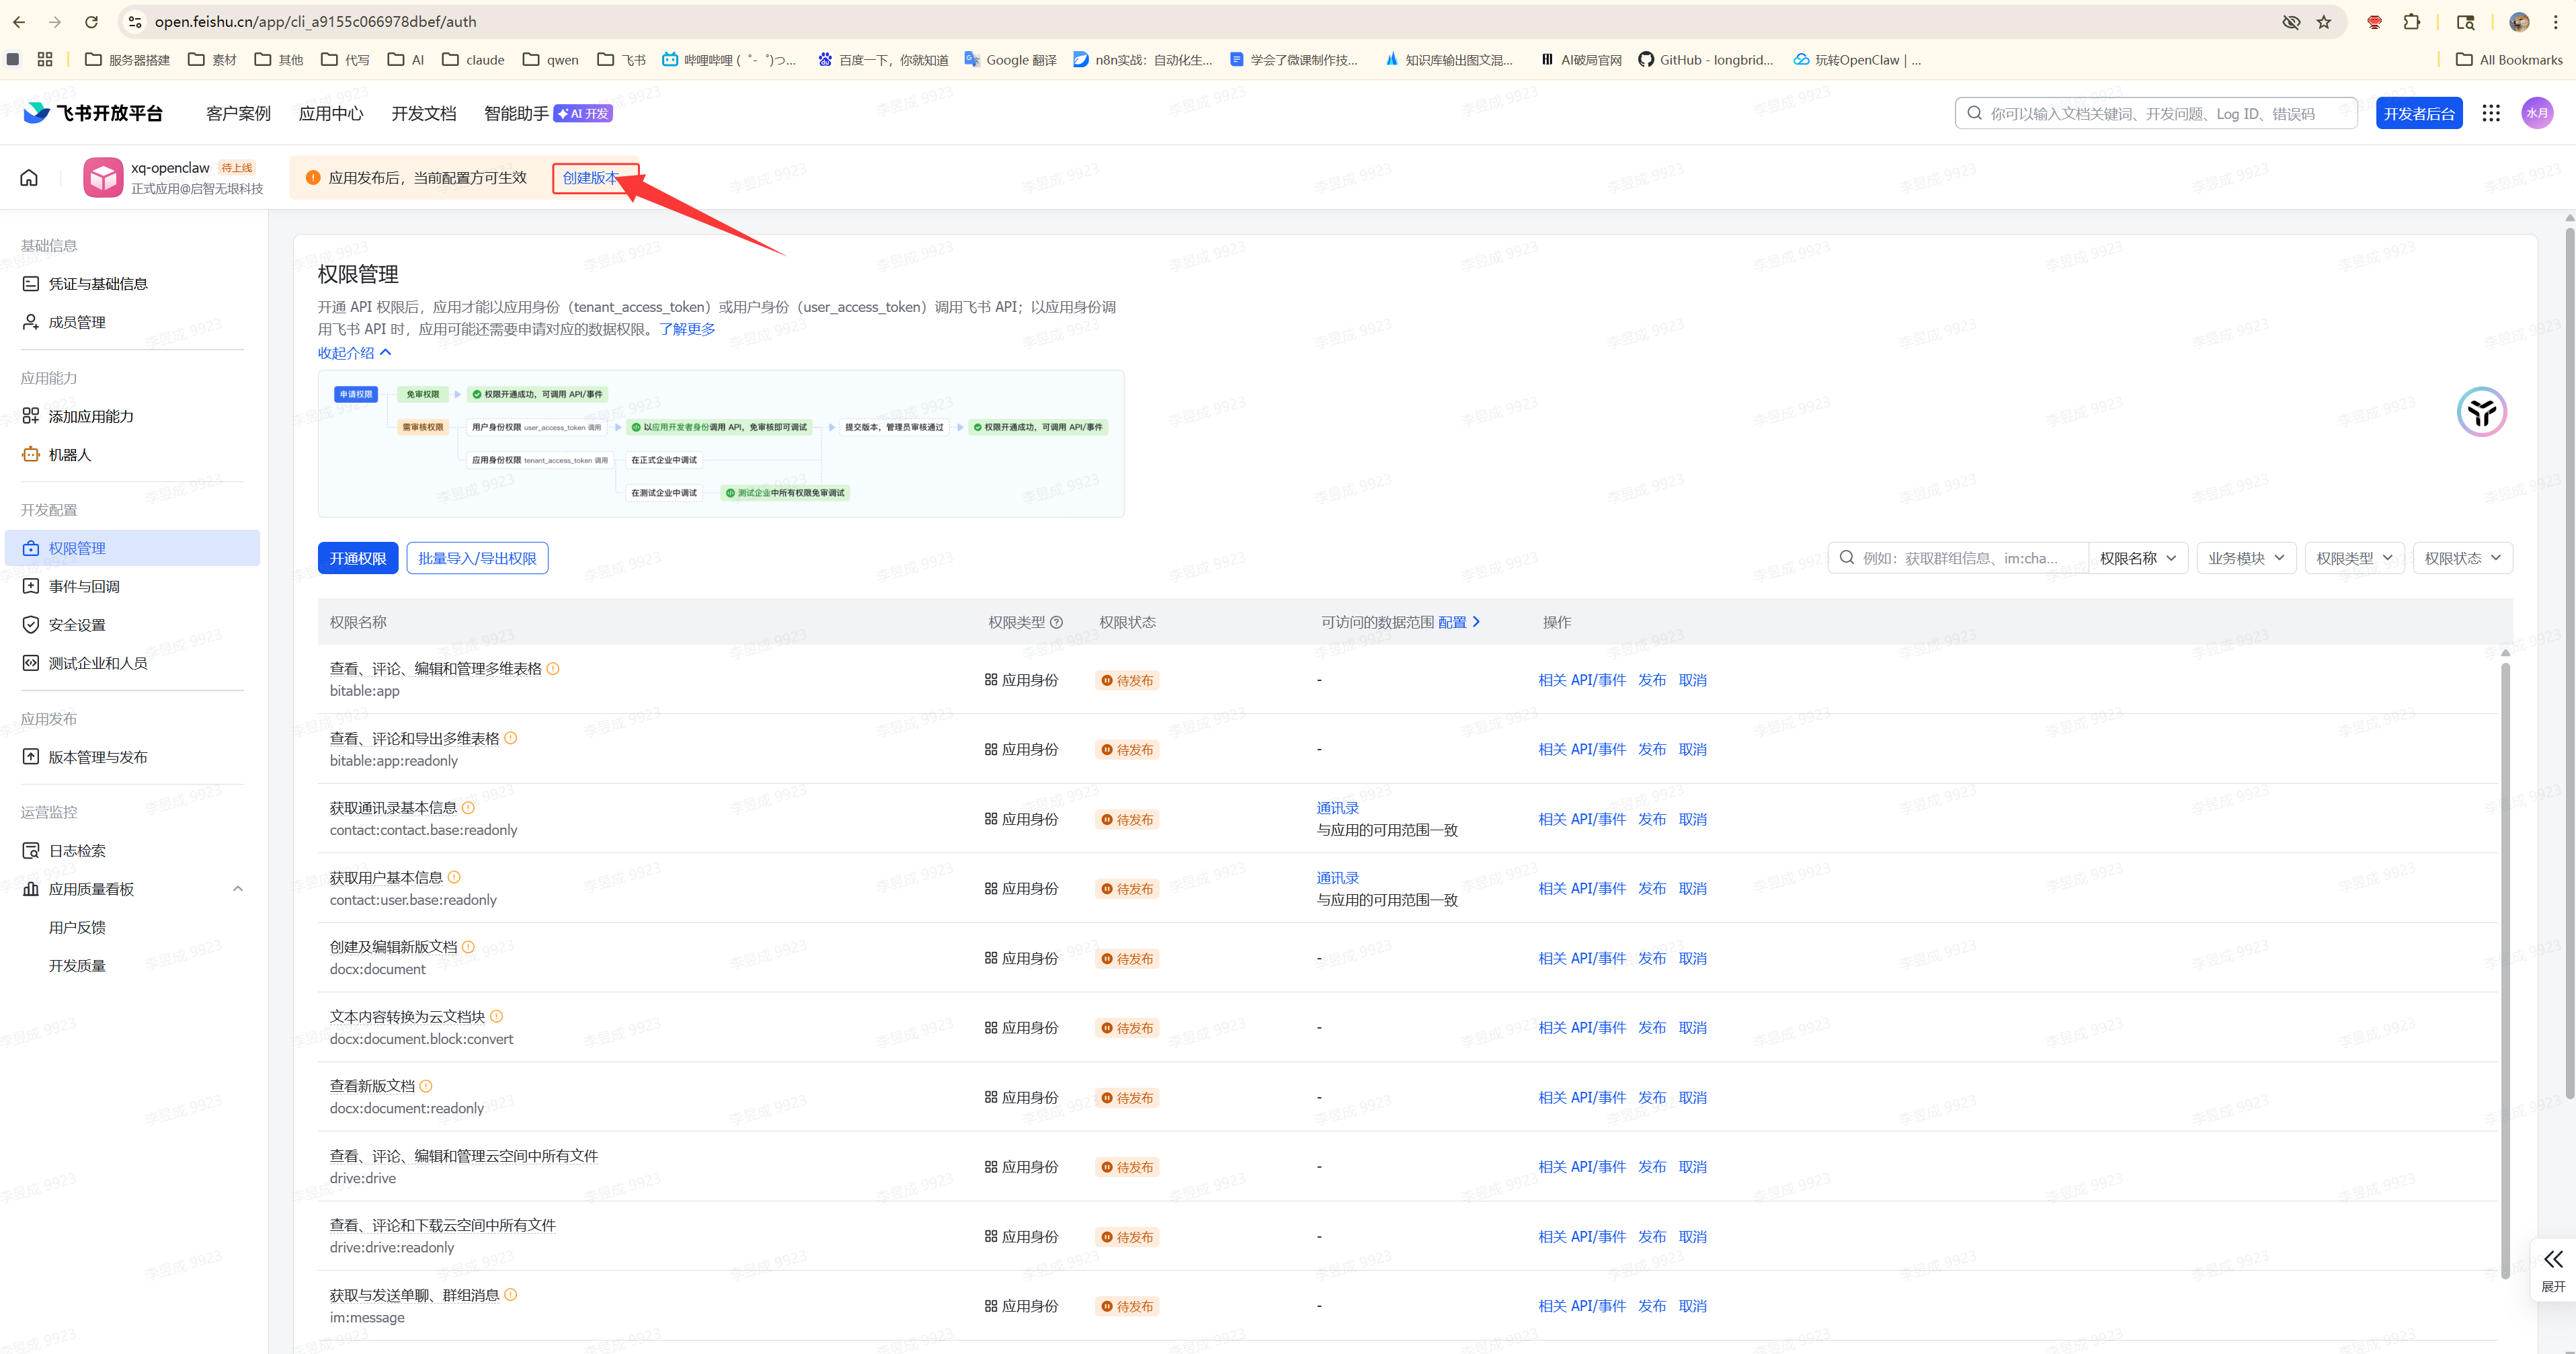Click the browser back arrow
2576x1354 pixels.
point(19,22)
